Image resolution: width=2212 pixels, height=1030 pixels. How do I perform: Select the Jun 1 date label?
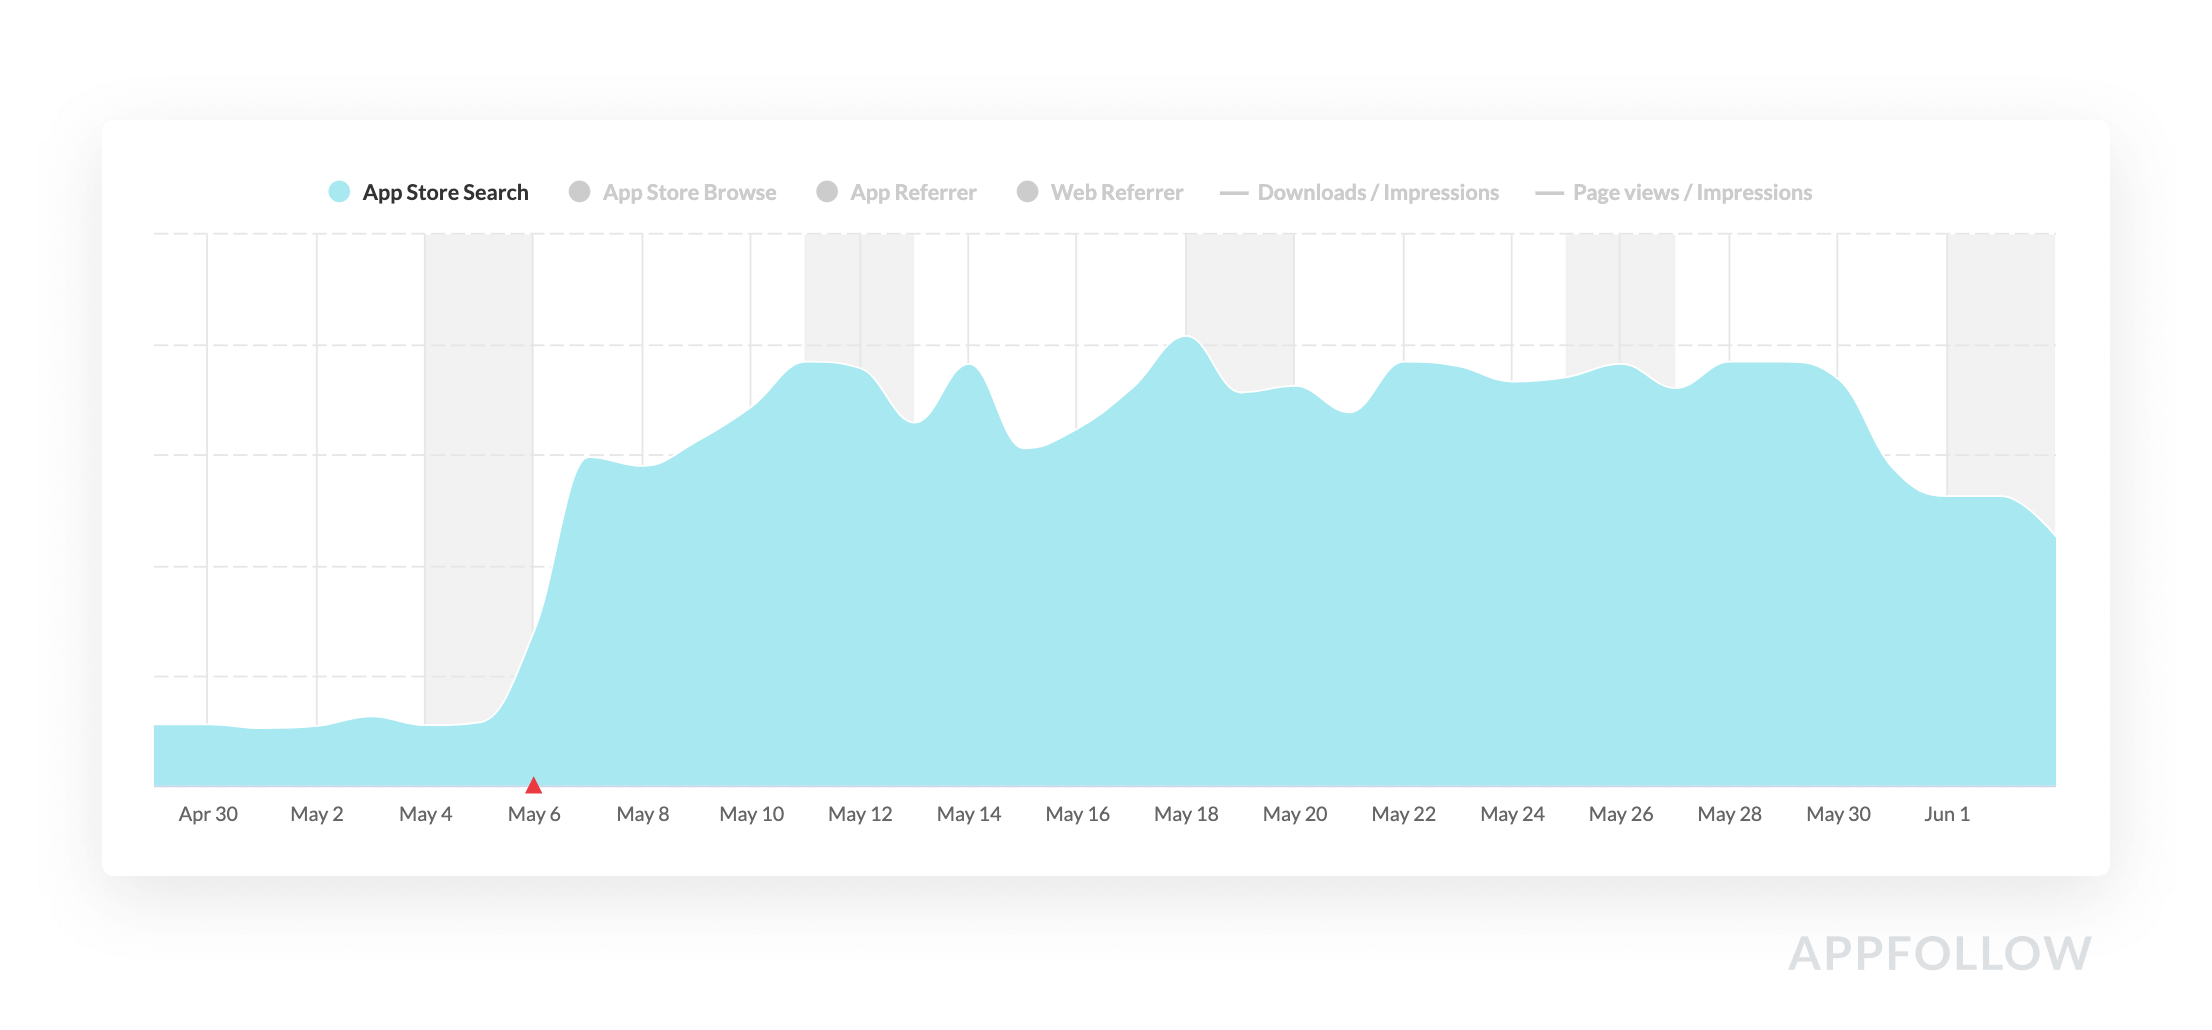(x=1946, y=814)
